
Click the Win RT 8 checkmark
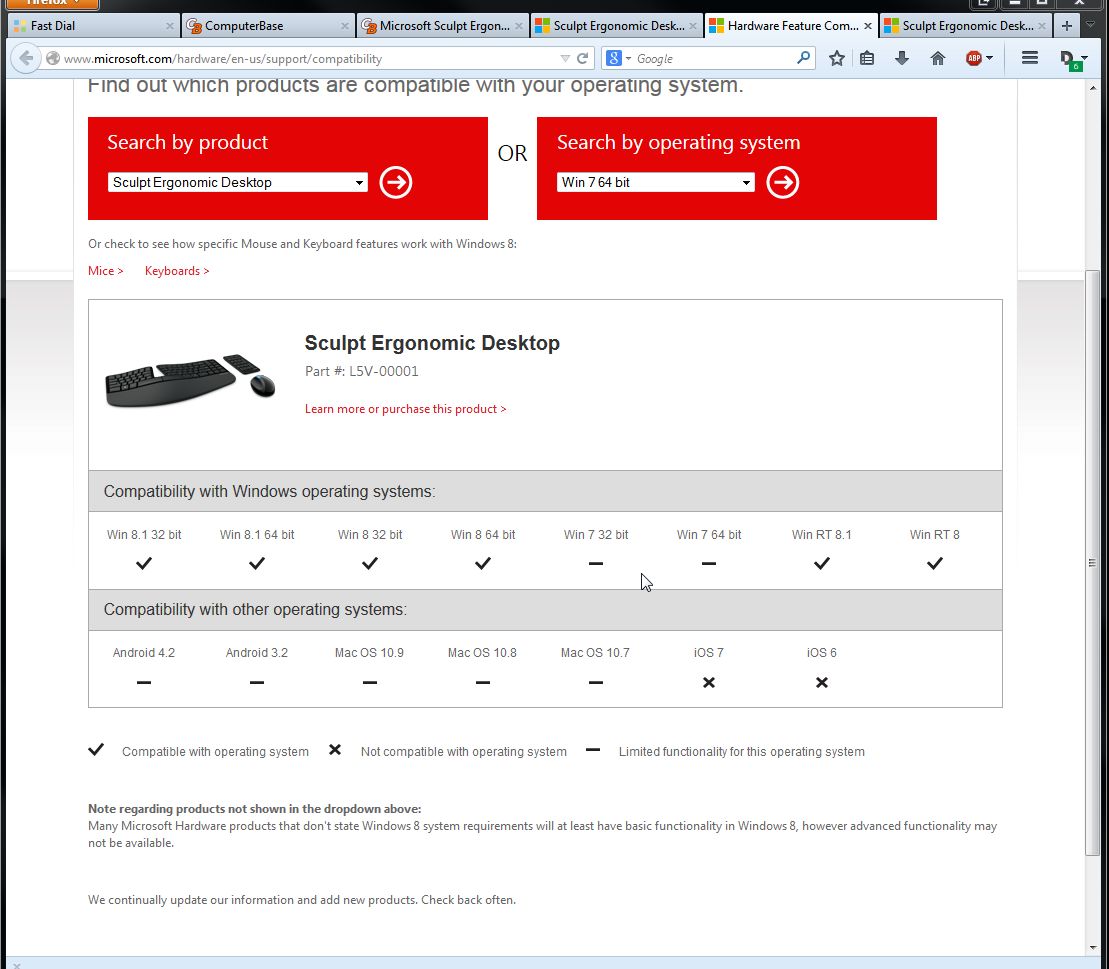[934, 564]
